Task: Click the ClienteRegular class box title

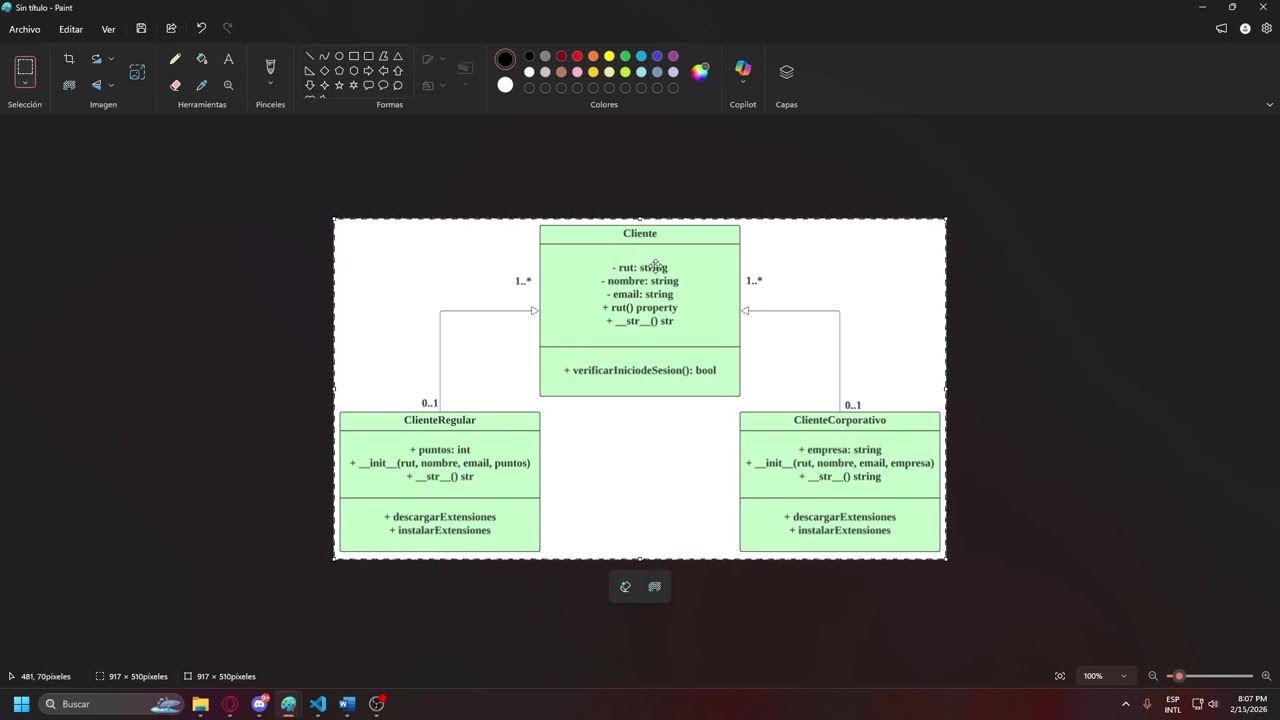Action: click(440, 420)
